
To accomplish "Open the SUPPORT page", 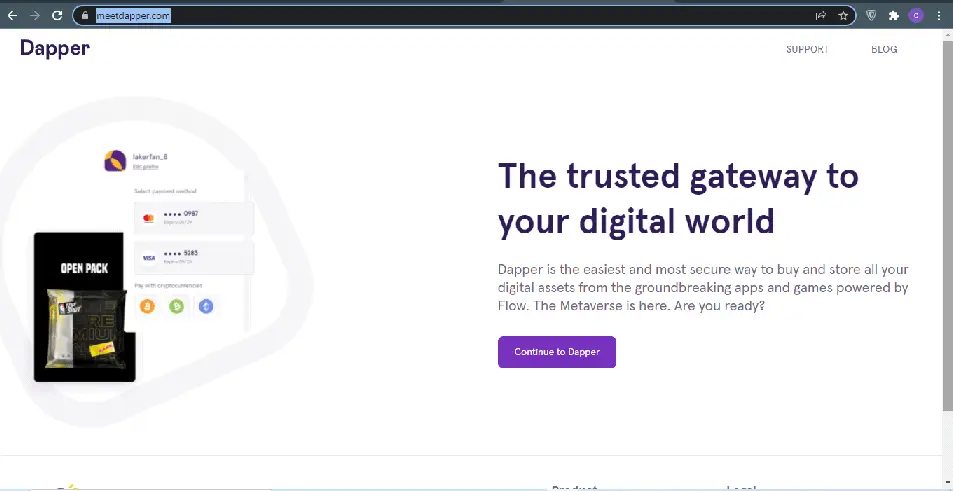I will (x=806, y=49).
